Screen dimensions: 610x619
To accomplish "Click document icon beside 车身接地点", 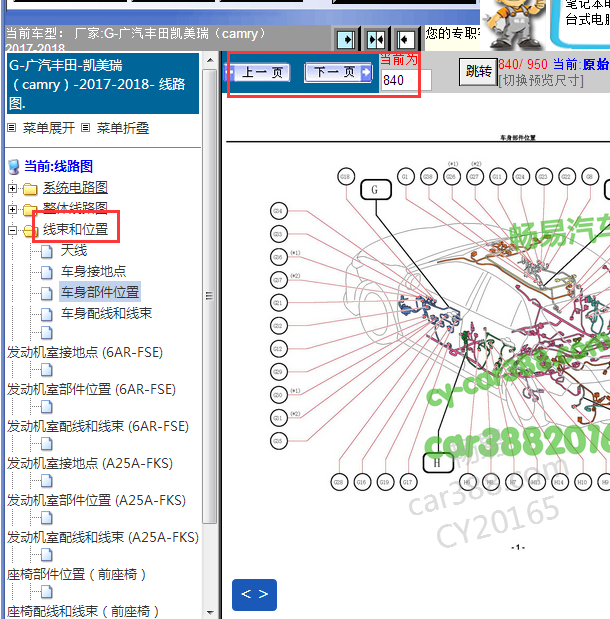I will [47, 272].
